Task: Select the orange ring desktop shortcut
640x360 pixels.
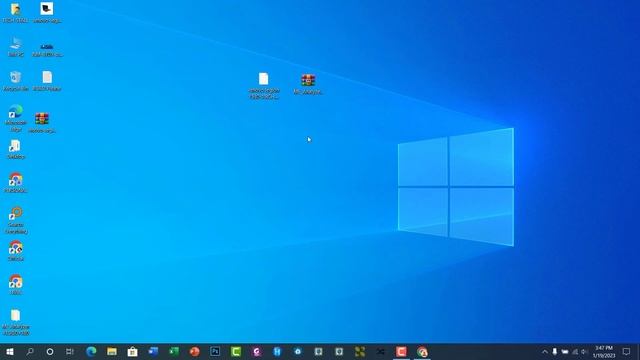Action: pyautogui.click(x=16, y=220)
